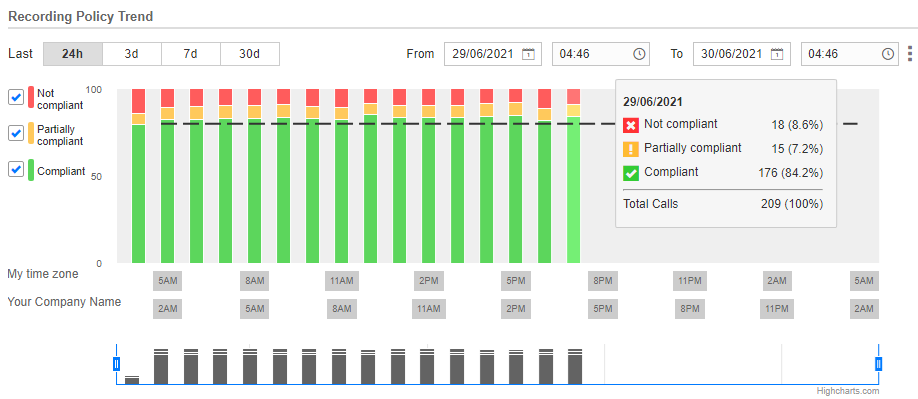
Task: Open the To time clock picker icon
Action: 888,54
